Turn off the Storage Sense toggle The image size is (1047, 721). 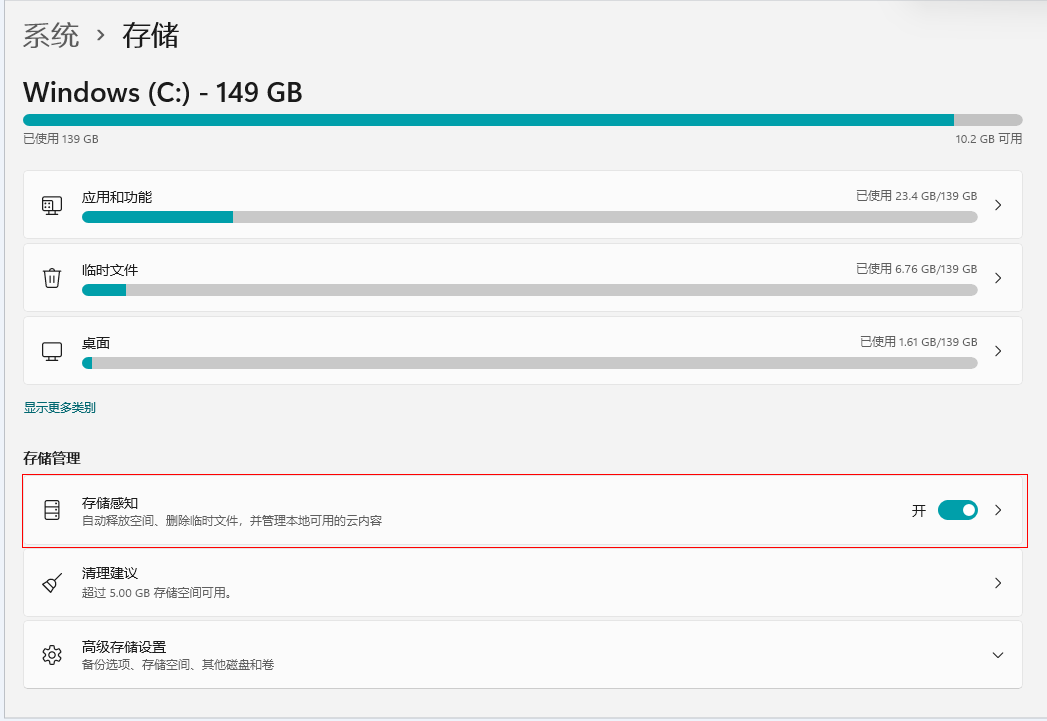tap(957, 510)
